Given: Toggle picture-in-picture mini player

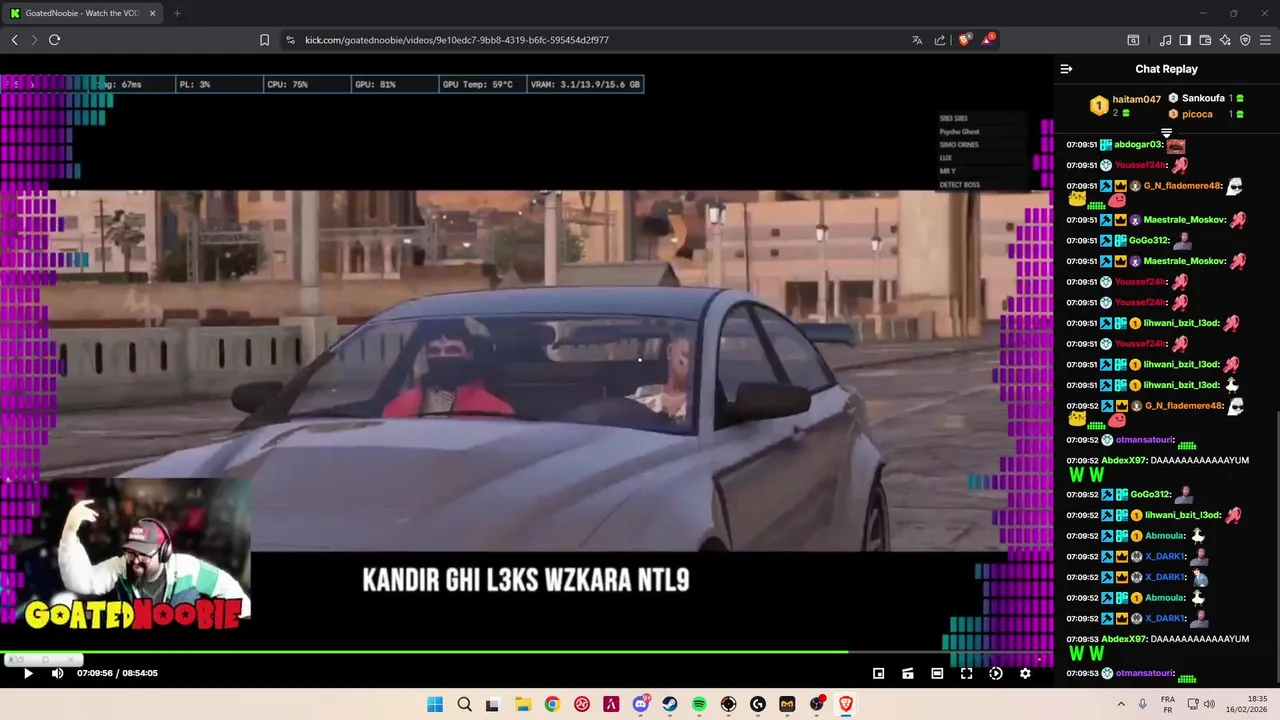Looking at the screenshot, I should 878,673.
